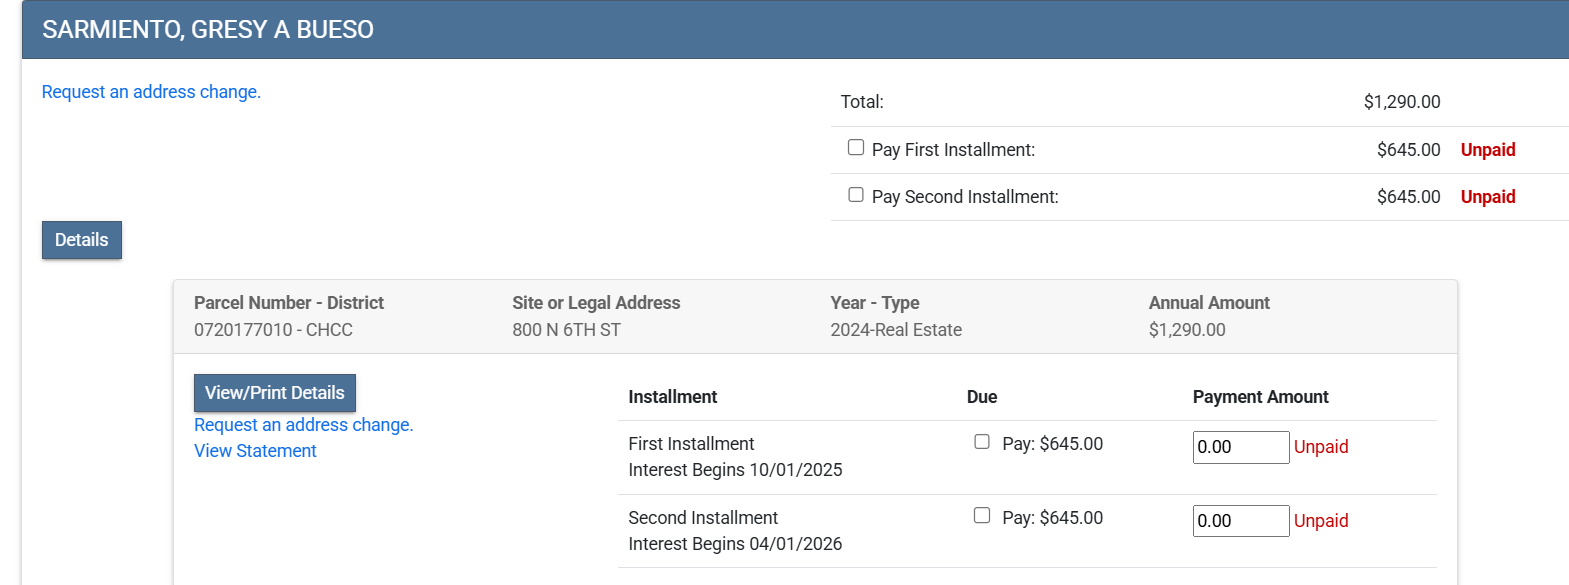Click the SARMIENTO, GRESY A BUESO header
This screenshot has height=585, width=1569.
[208, 30]
